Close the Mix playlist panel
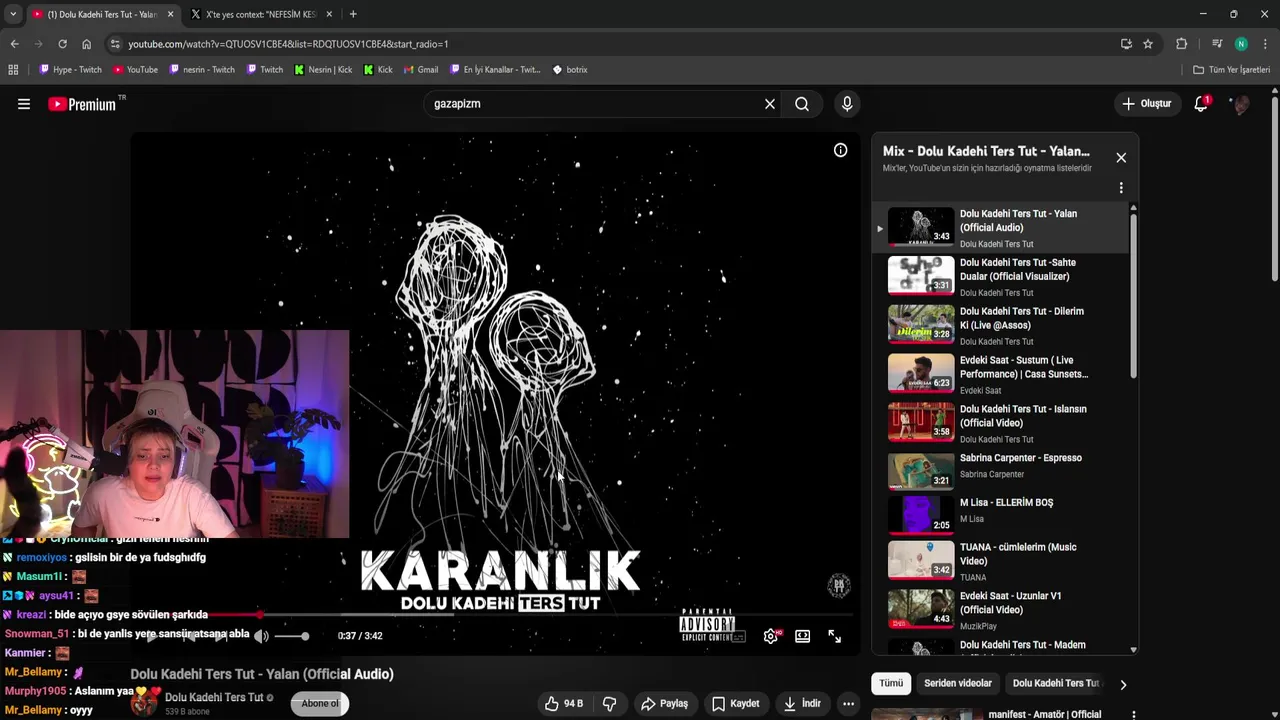Viewport: 1280px width, 720px height. point(1121,158)
